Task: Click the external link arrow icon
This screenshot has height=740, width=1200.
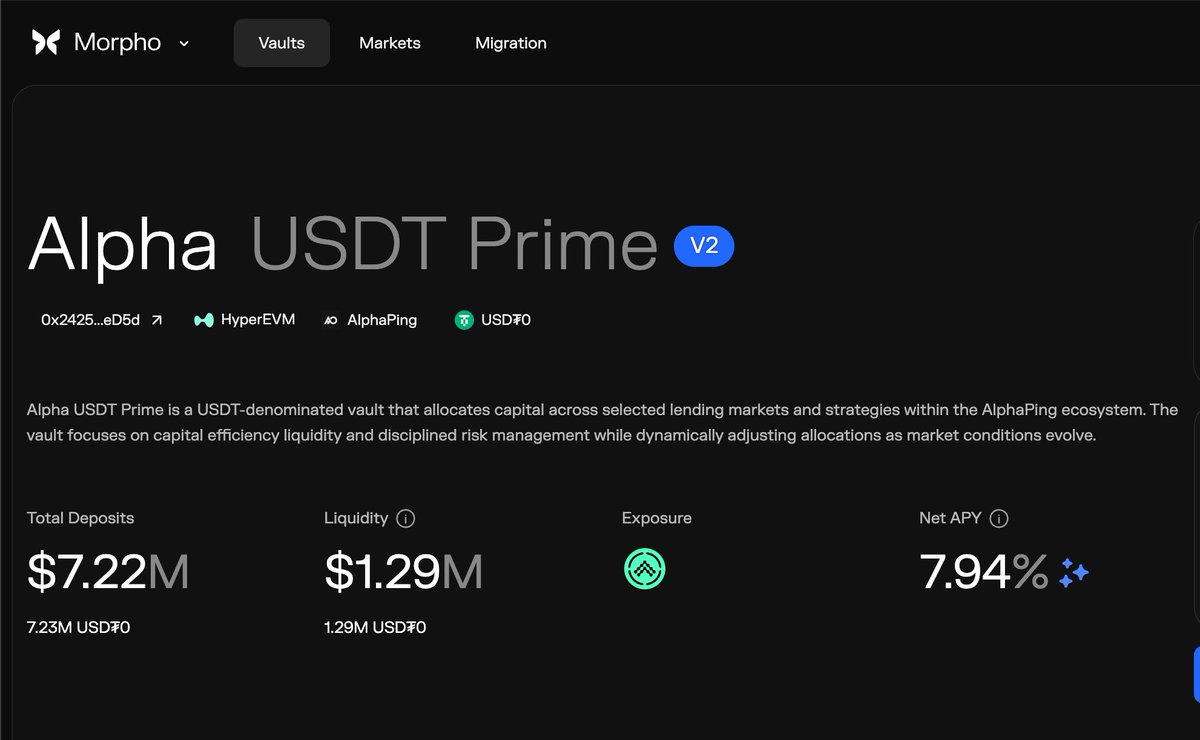Action: pos(156,320)
